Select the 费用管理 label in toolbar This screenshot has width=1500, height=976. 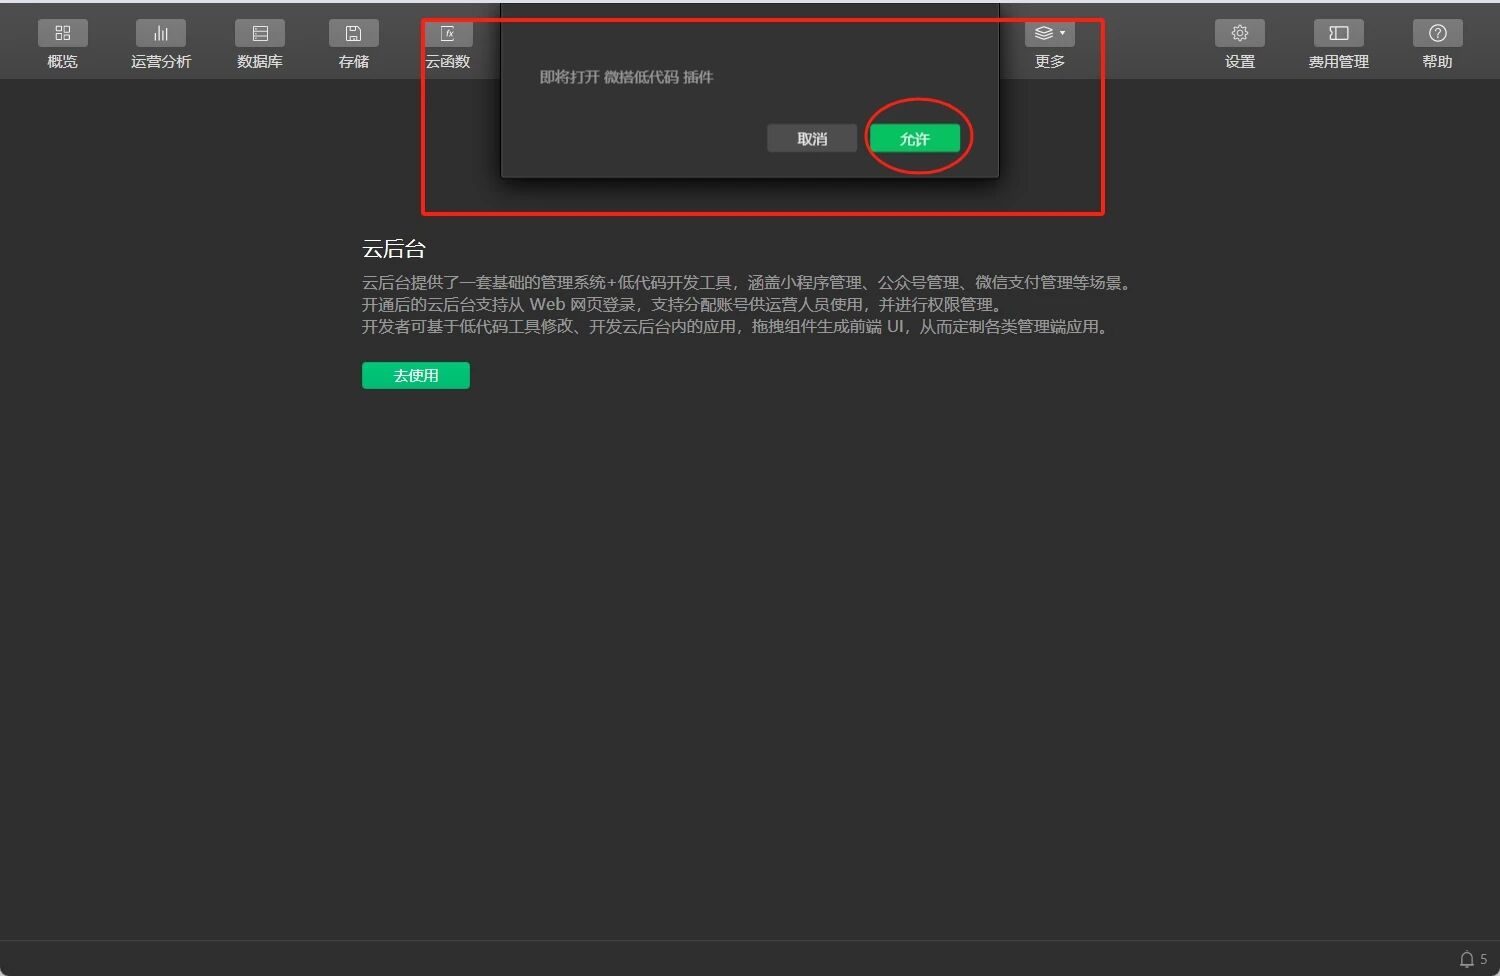pyautogui.click(x=1339, y=62)
